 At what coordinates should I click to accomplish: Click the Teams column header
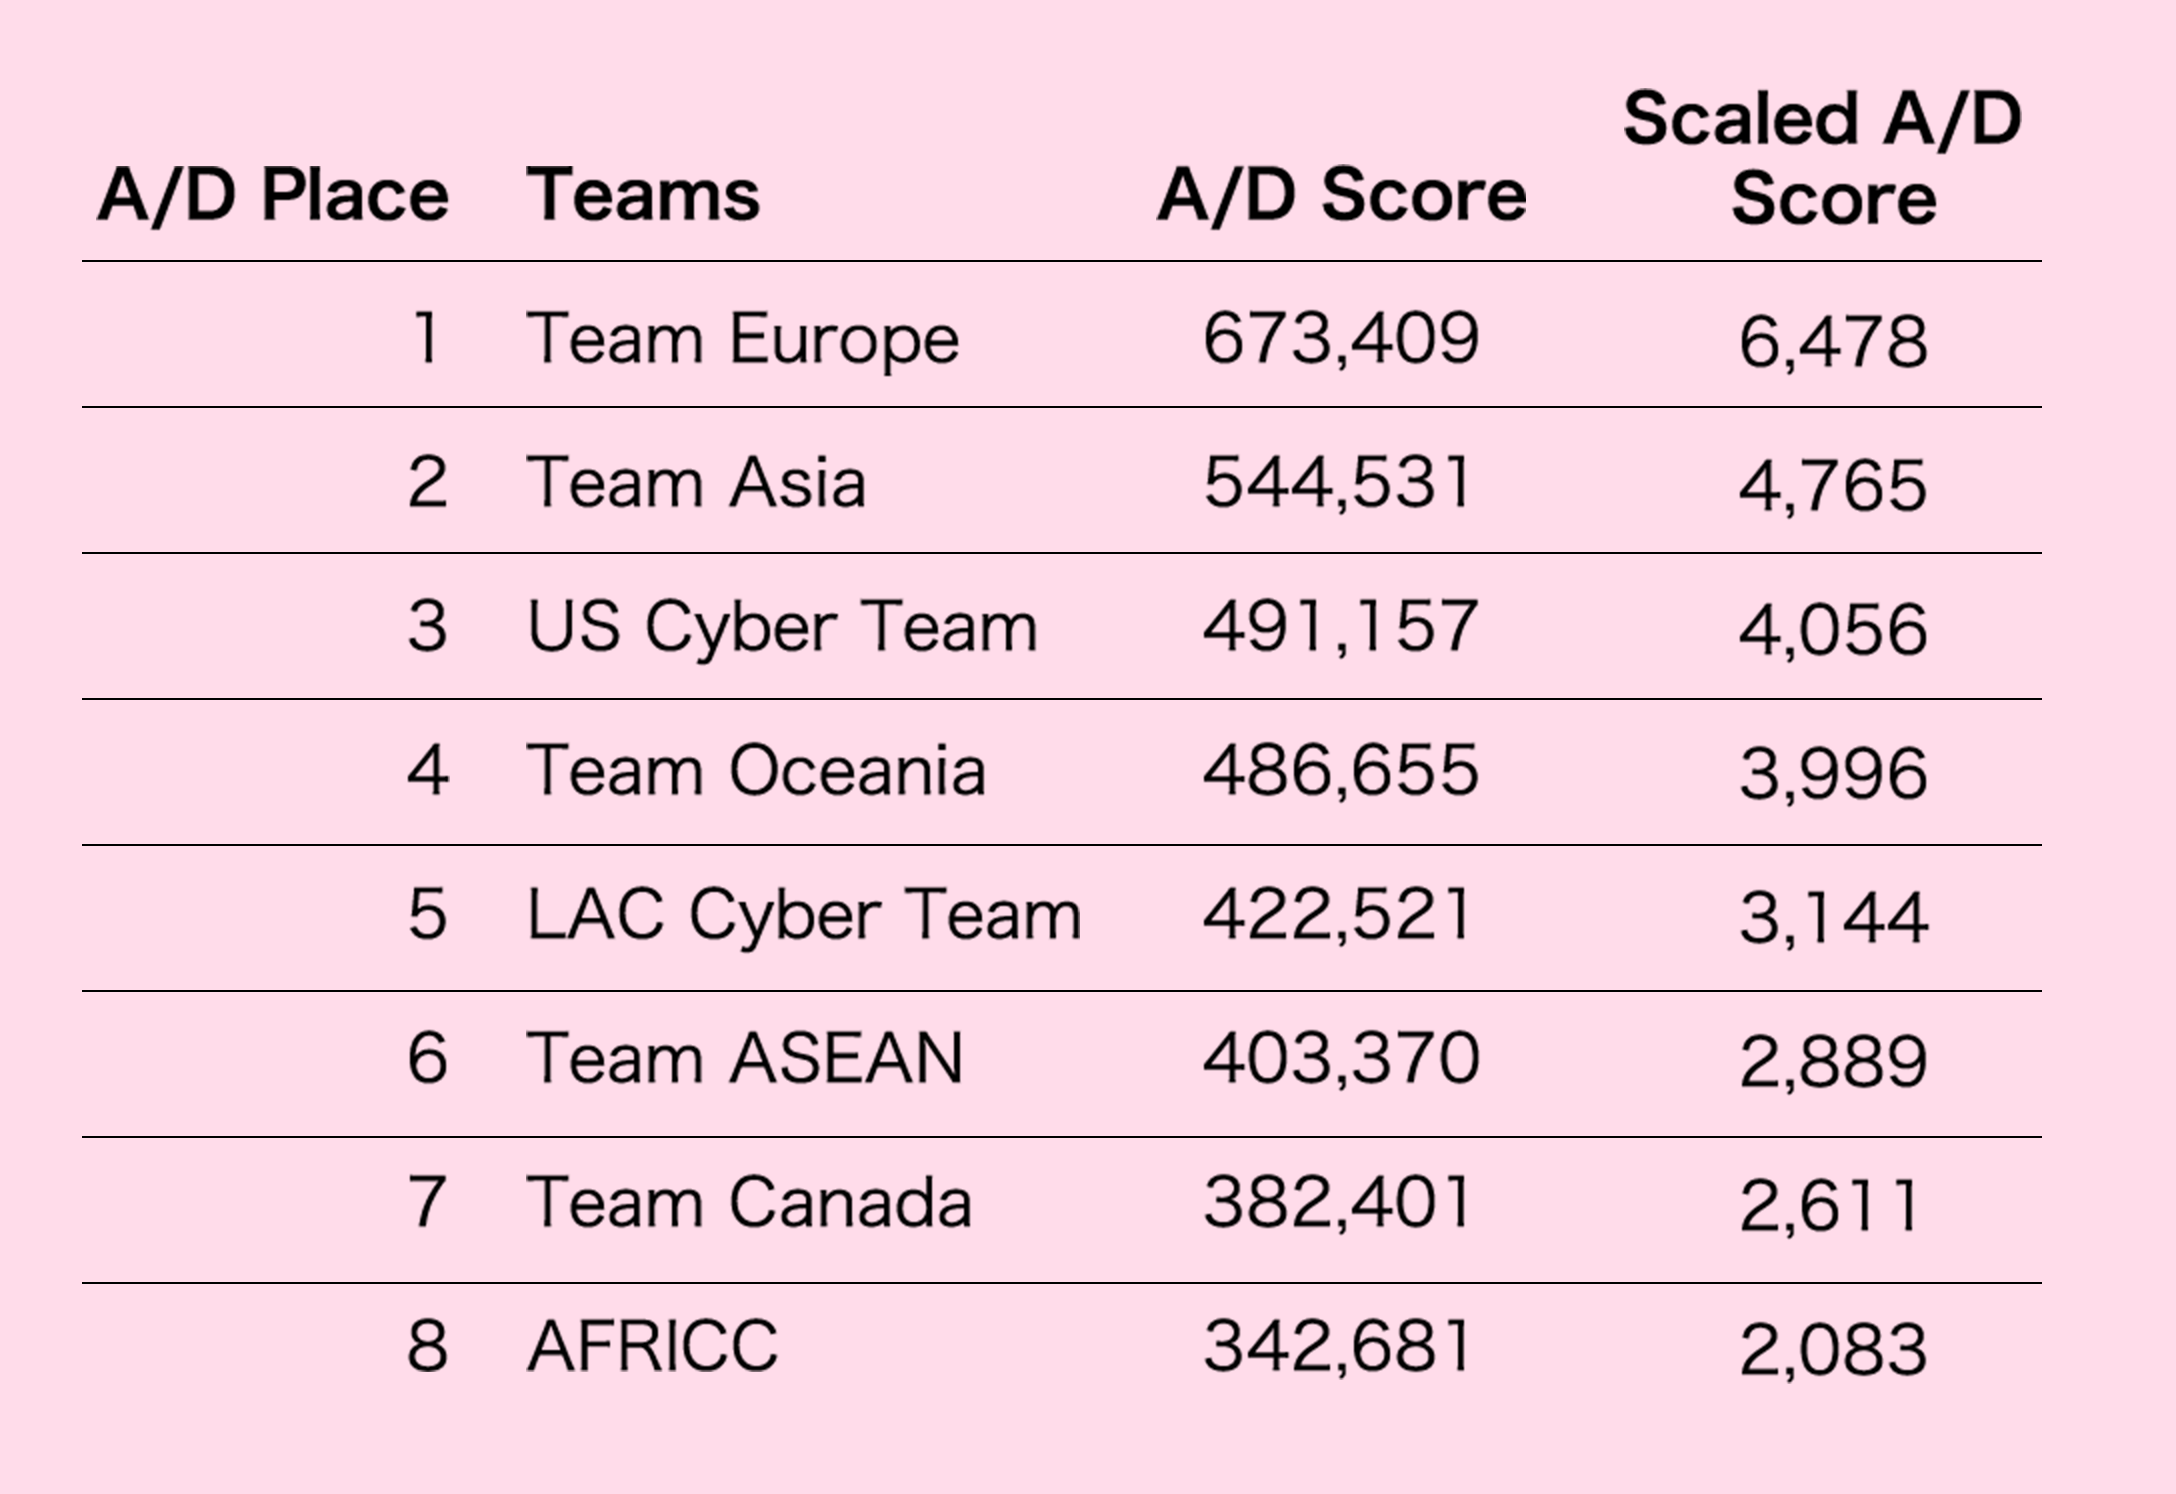643,194
